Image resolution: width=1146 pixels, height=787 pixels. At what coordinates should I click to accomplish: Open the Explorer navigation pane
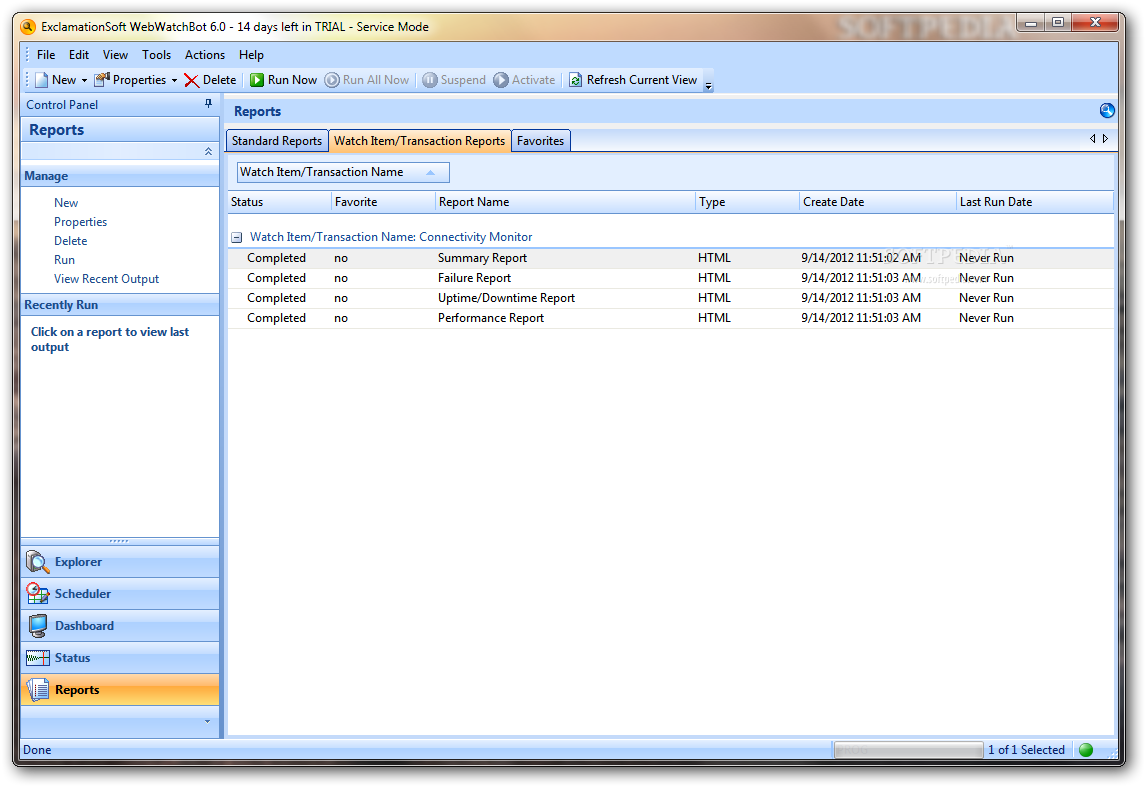(120, 562)
